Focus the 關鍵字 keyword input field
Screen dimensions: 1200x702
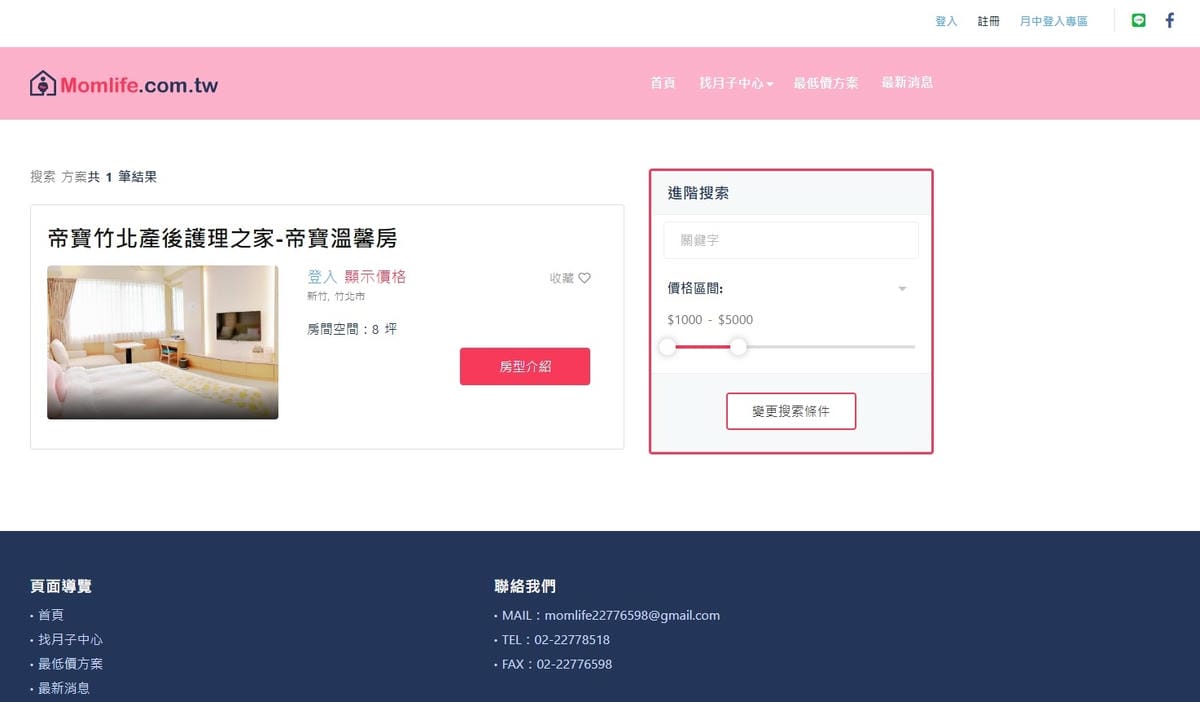pyautogui.click(x=790, y=241)
